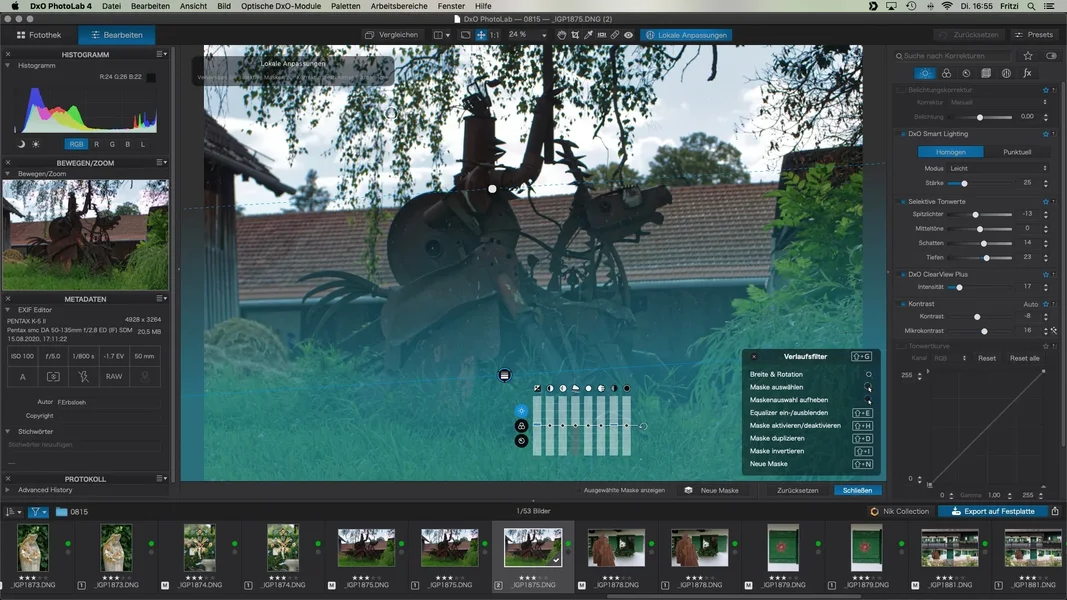Disable the Selektive Tonwerte correction
1067x600 pixels.
pos(903,201)
